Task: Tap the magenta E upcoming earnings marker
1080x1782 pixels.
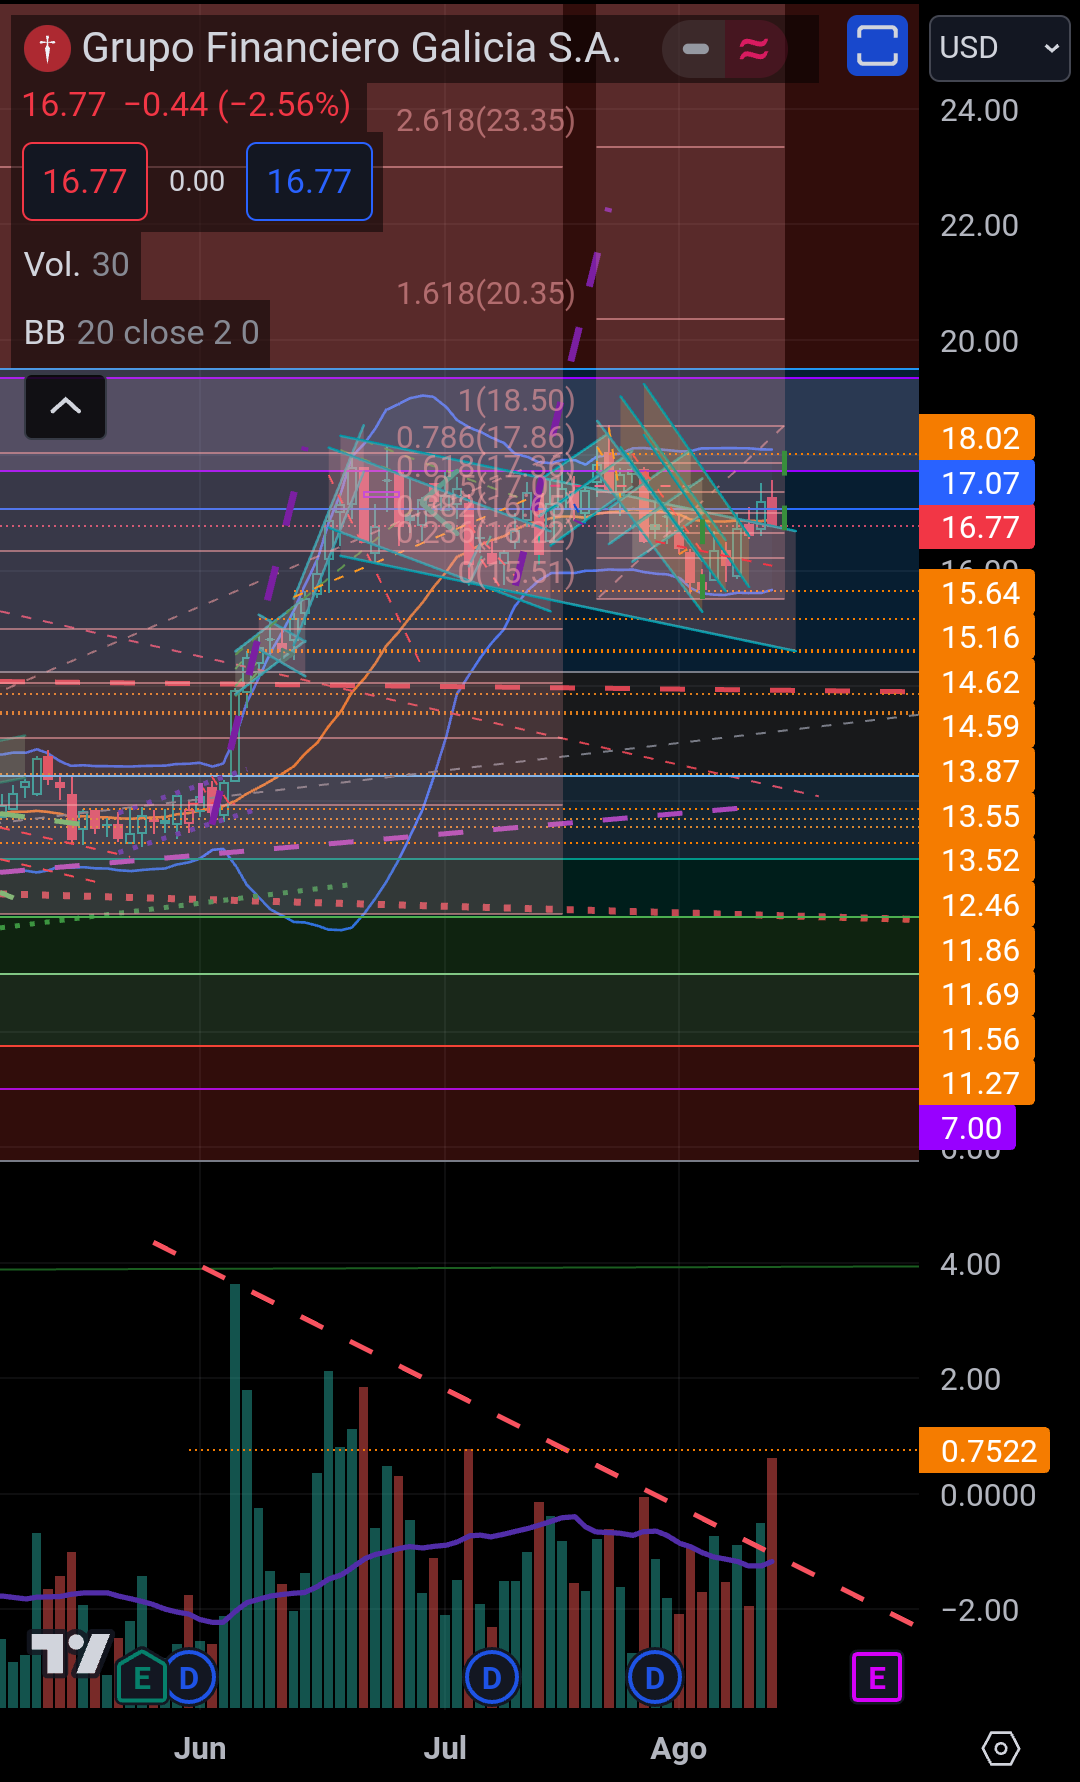Action: coord(877,1677)
